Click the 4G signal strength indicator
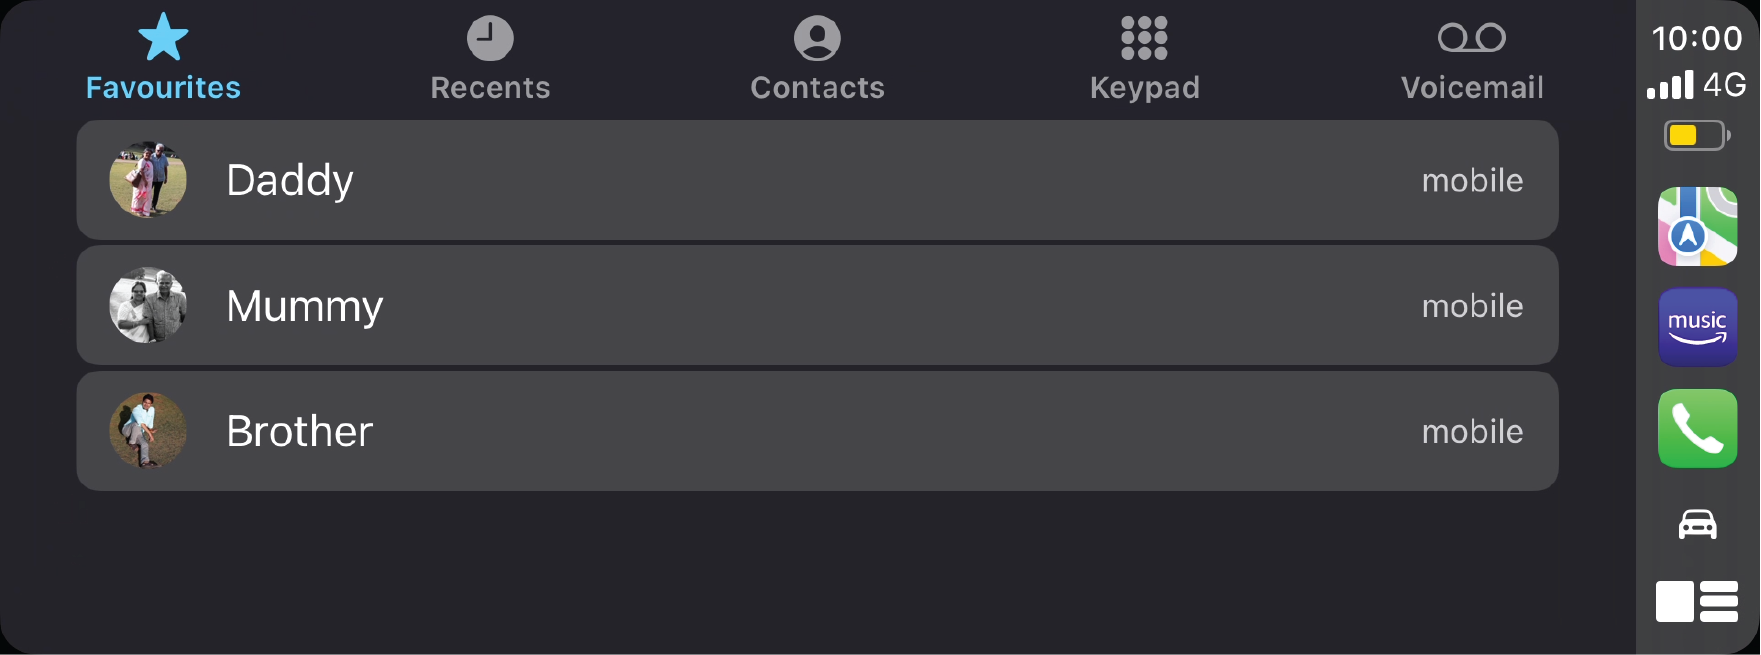The image size is (1761, 655). coord(1696,85)
